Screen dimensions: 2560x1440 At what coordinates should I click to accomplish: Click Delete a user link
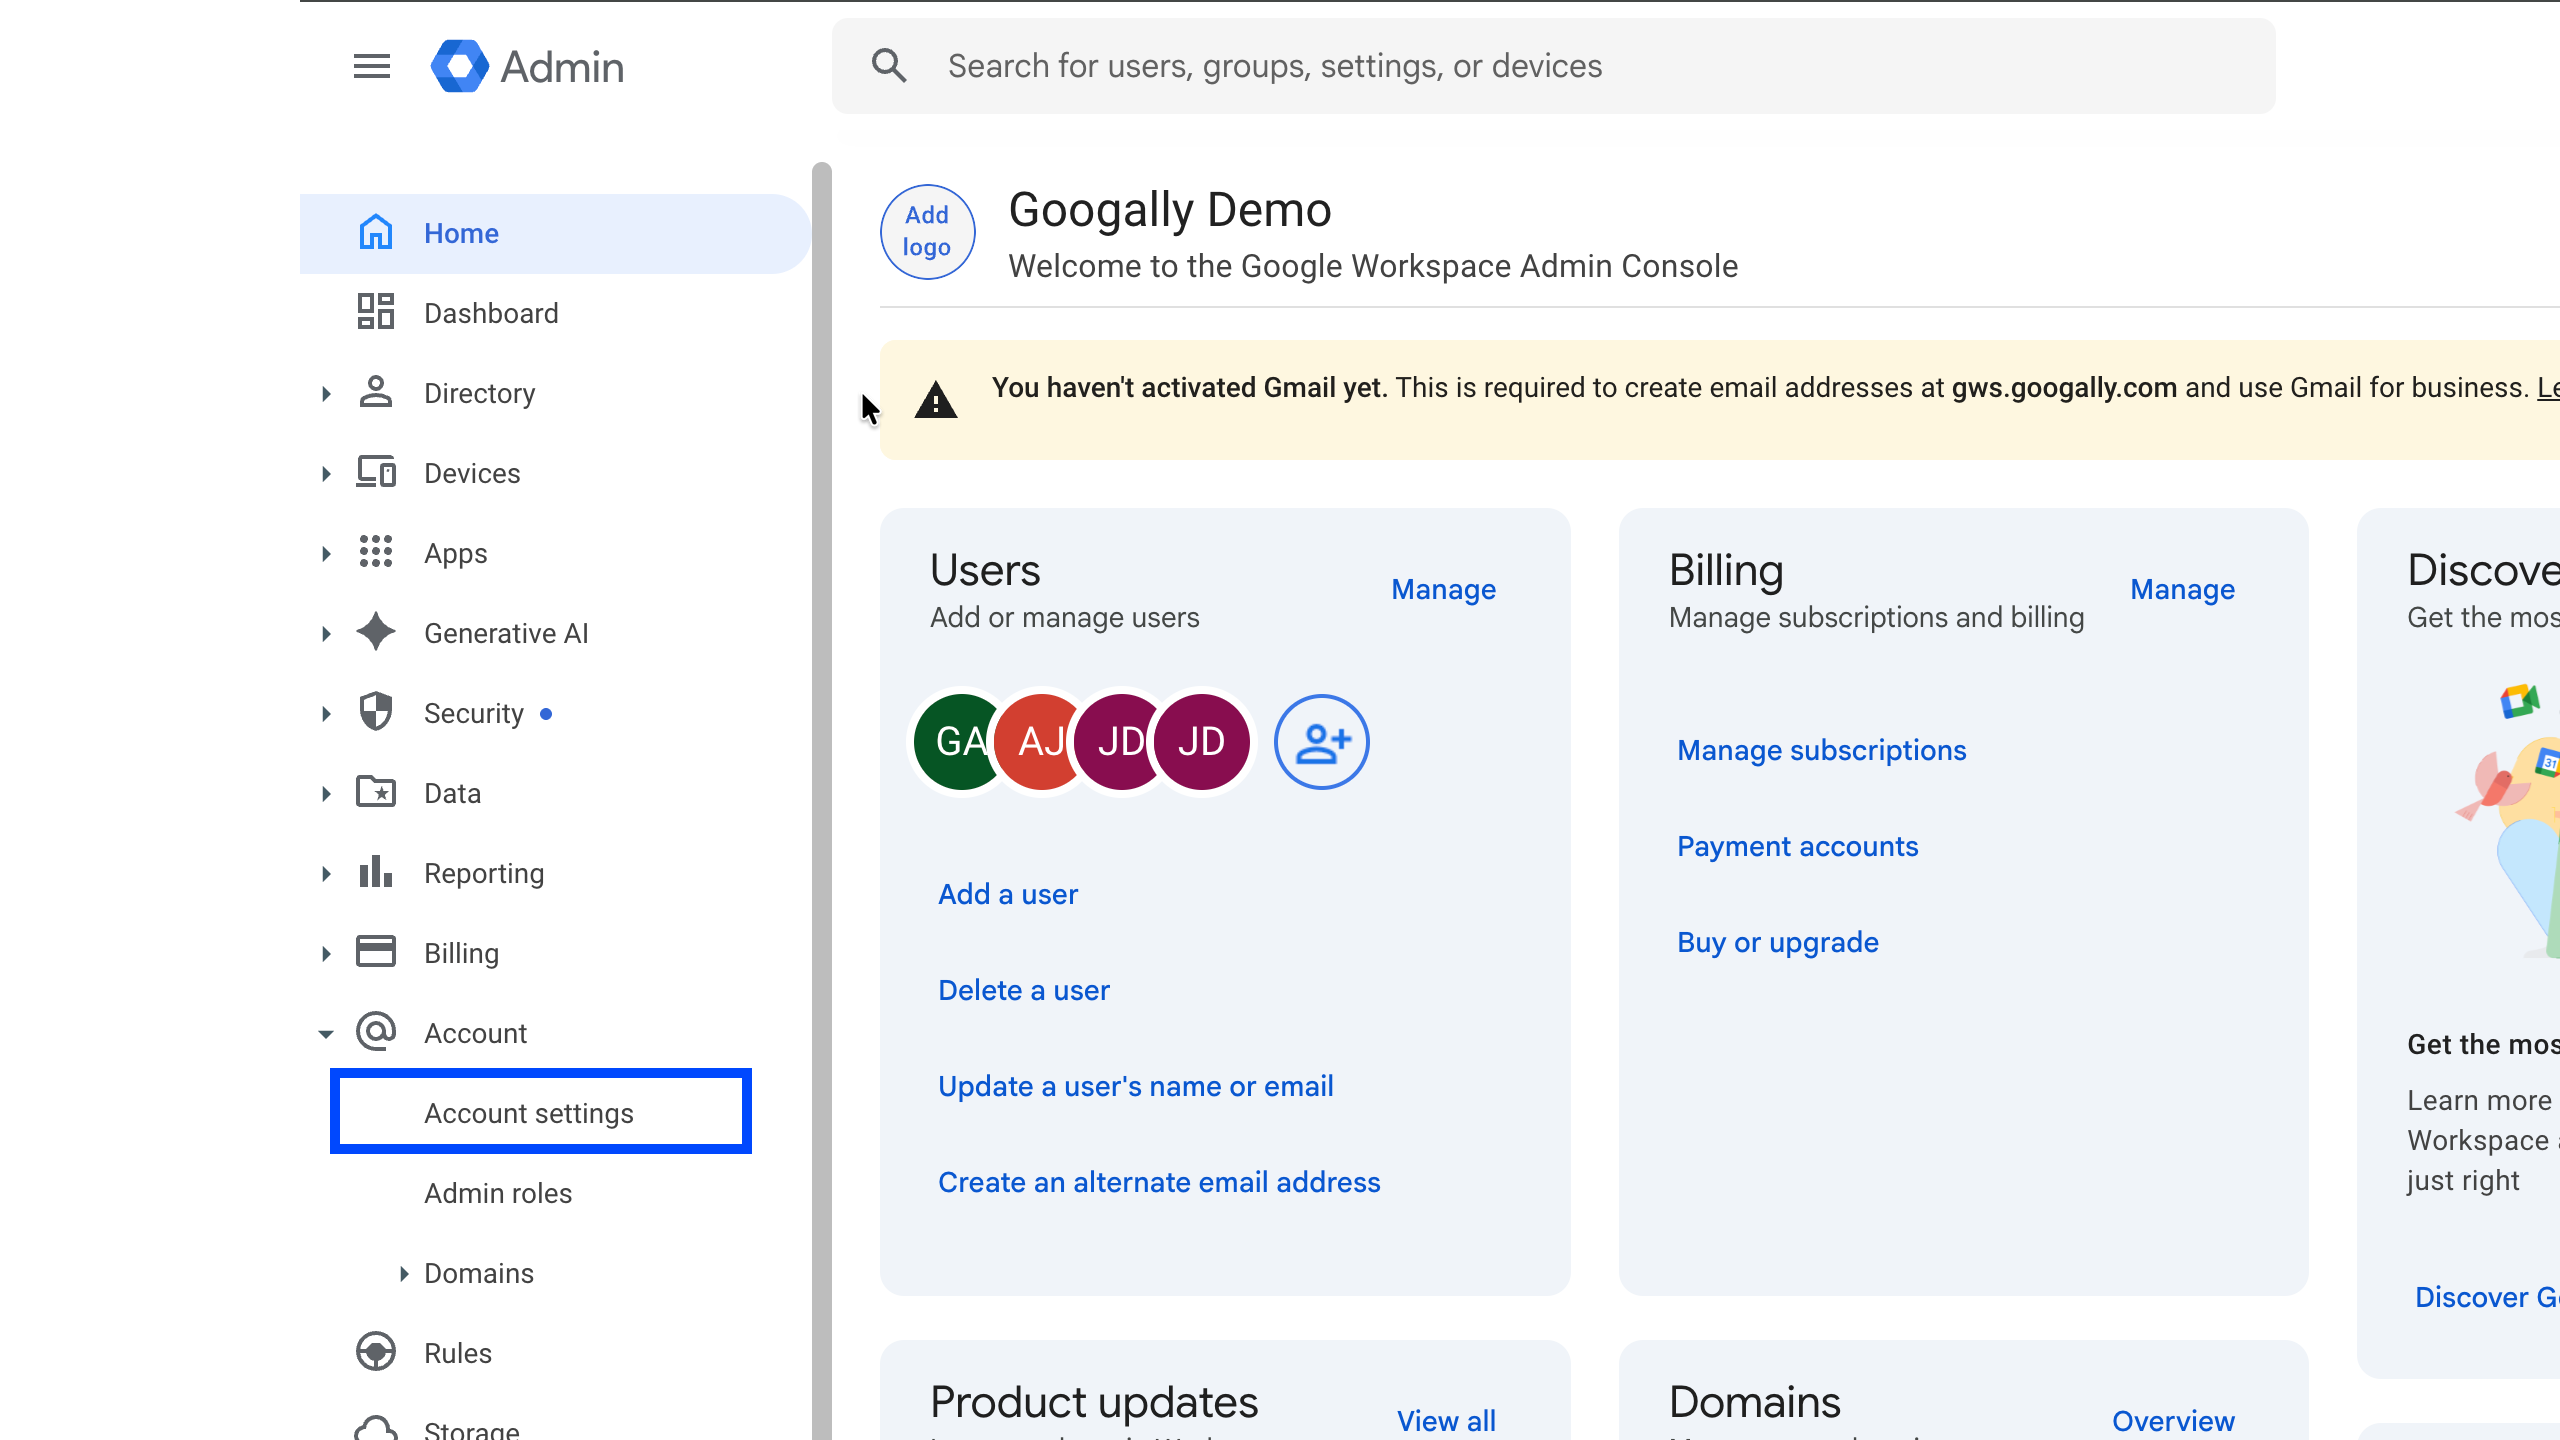pyautogui.click(x=1023, y=990)
